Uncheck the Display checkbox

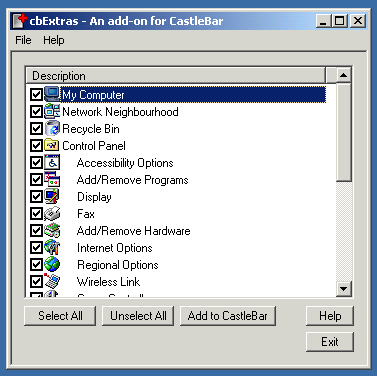pyautogui.click(x=36, y=197)
